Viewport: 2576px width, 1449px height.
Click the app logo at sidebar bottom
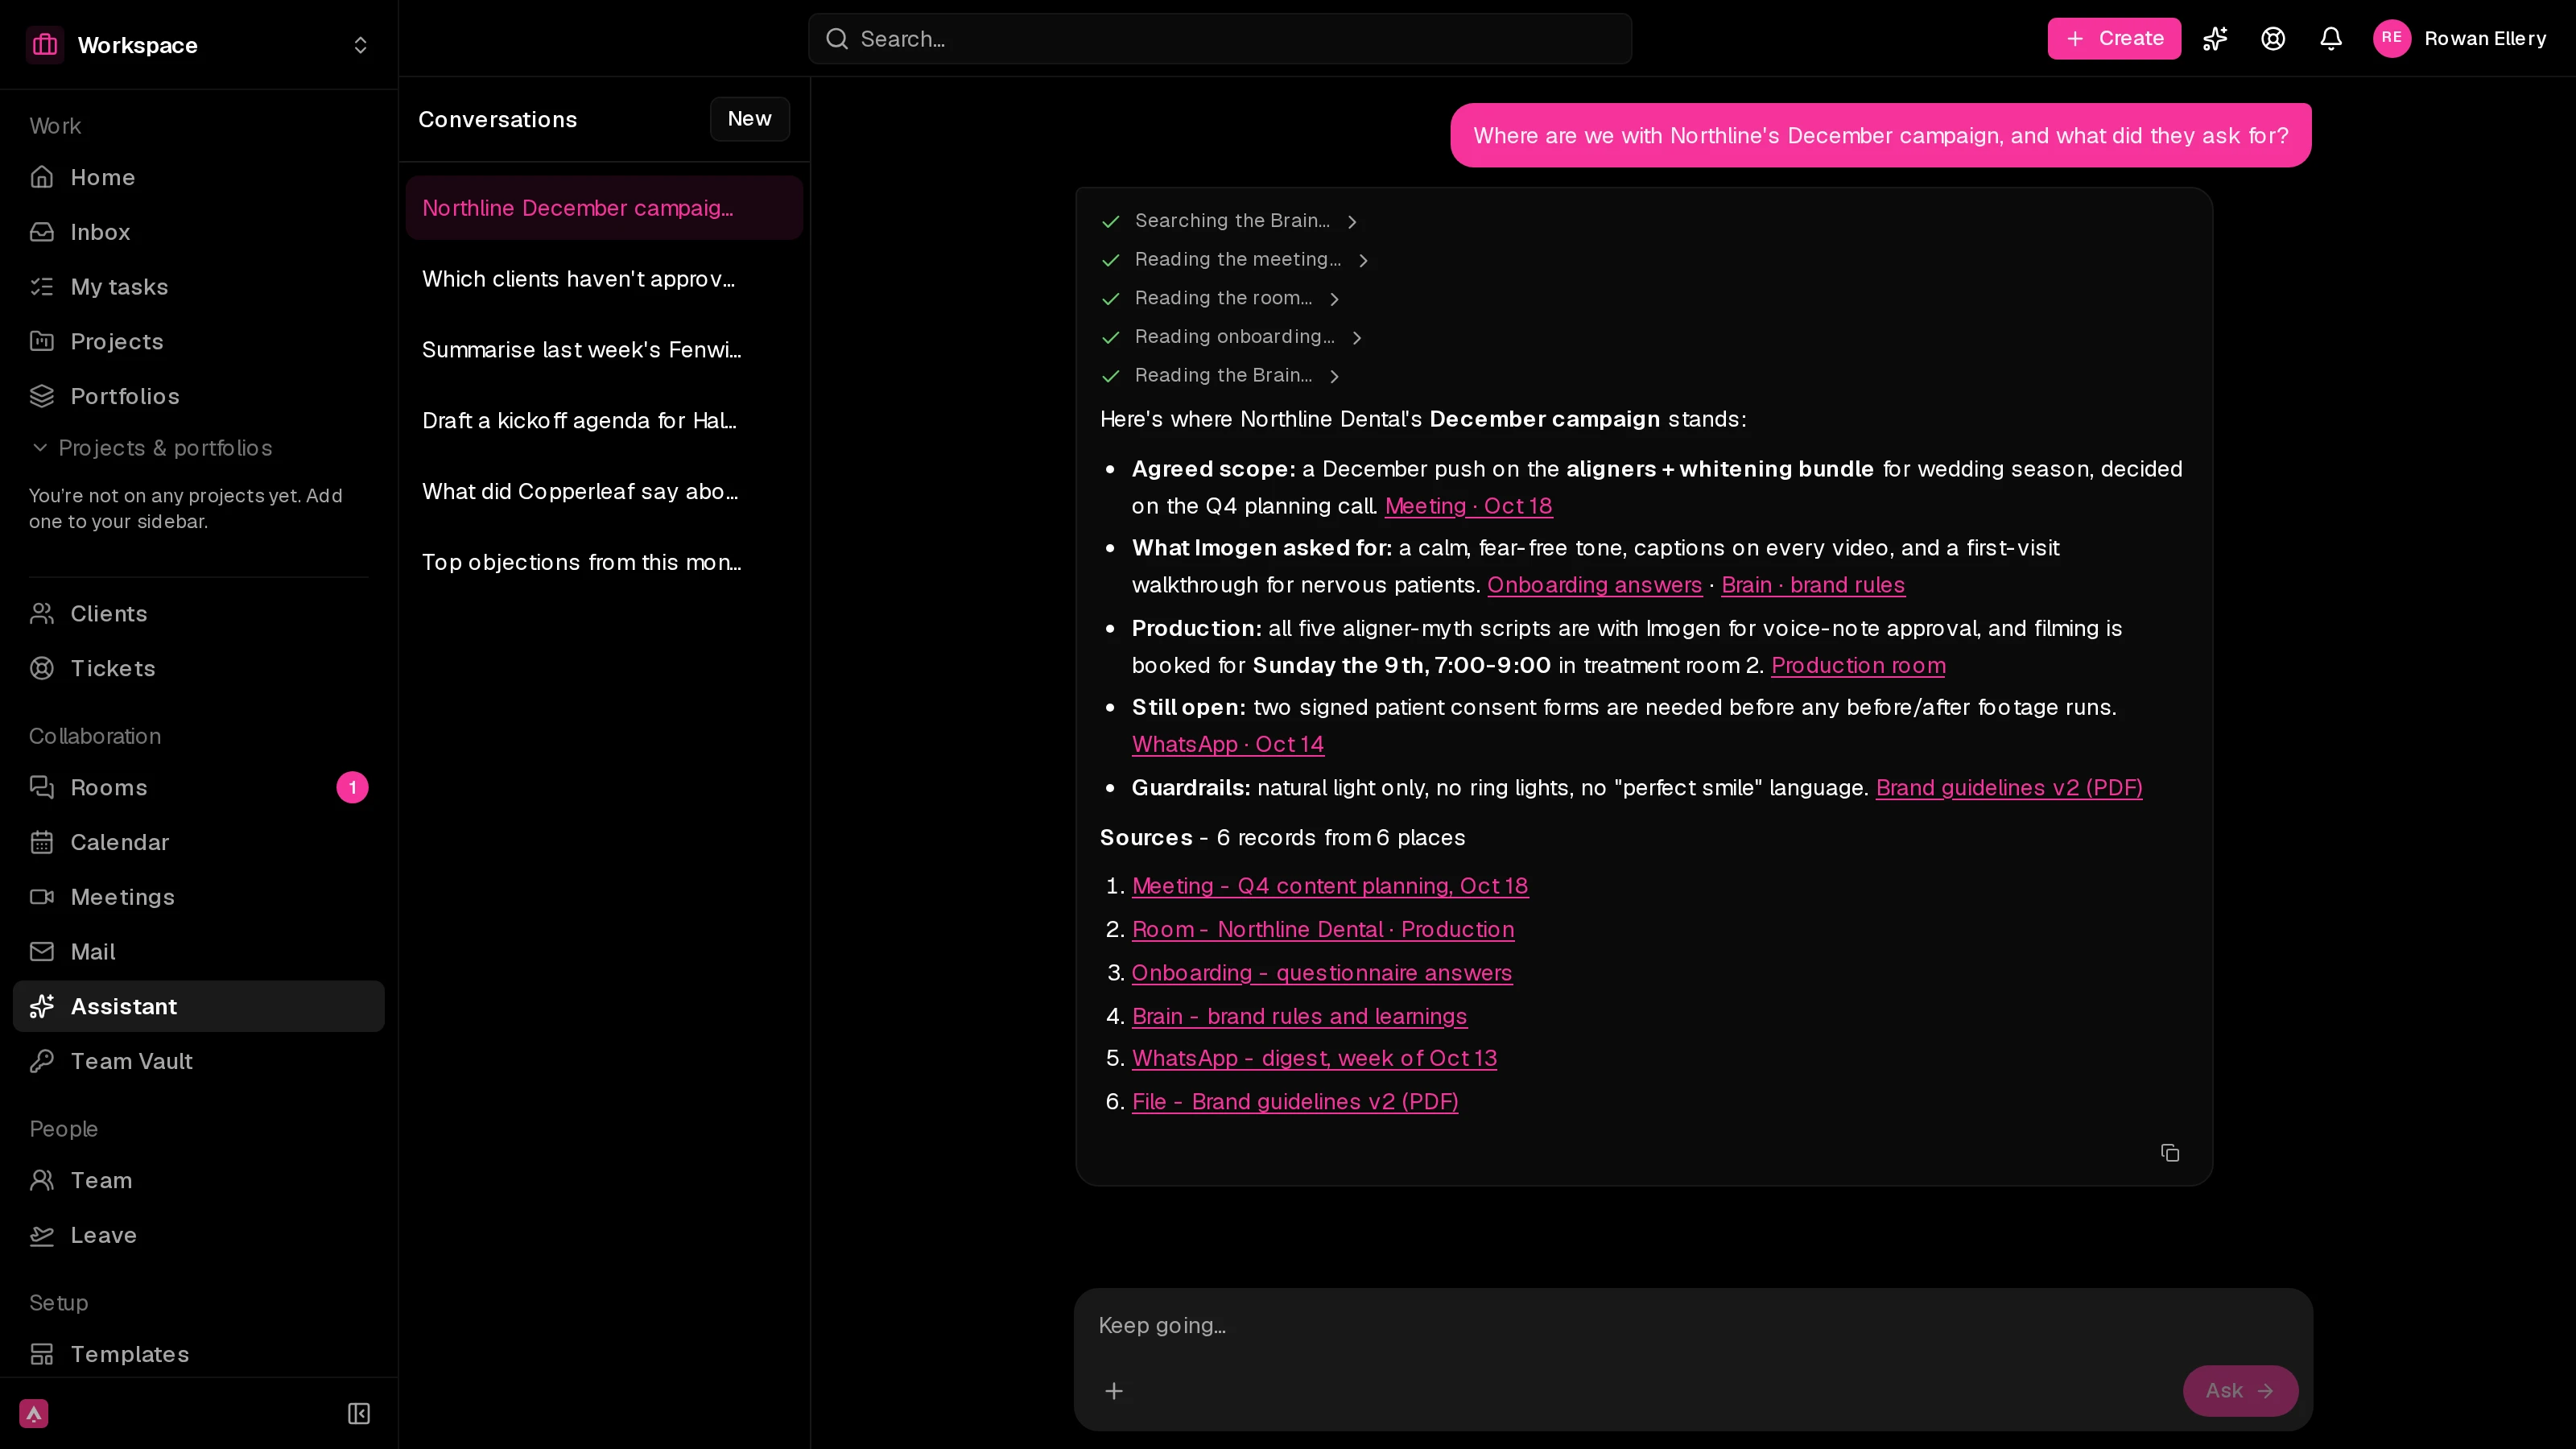tap(34, 1413)
